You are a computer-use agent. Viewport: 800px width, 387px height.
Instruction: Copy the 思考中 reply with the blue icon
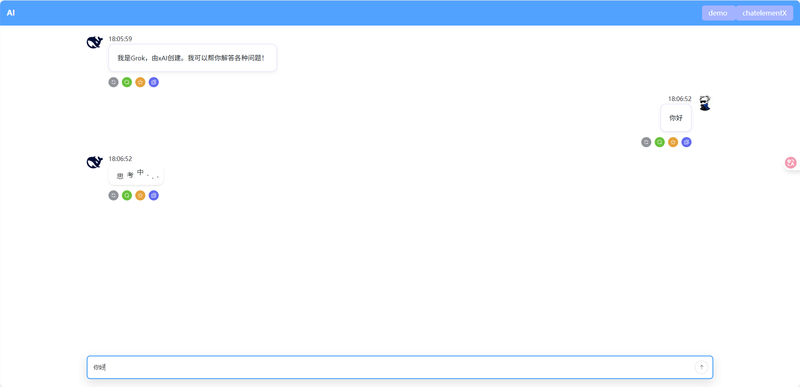(x=154, y=195)
